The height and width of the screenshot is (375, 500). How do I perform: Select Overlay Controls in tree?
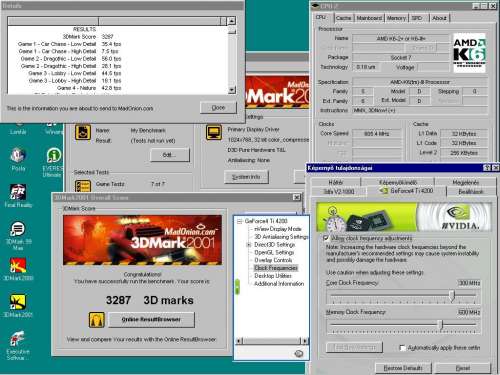(273, 260)
